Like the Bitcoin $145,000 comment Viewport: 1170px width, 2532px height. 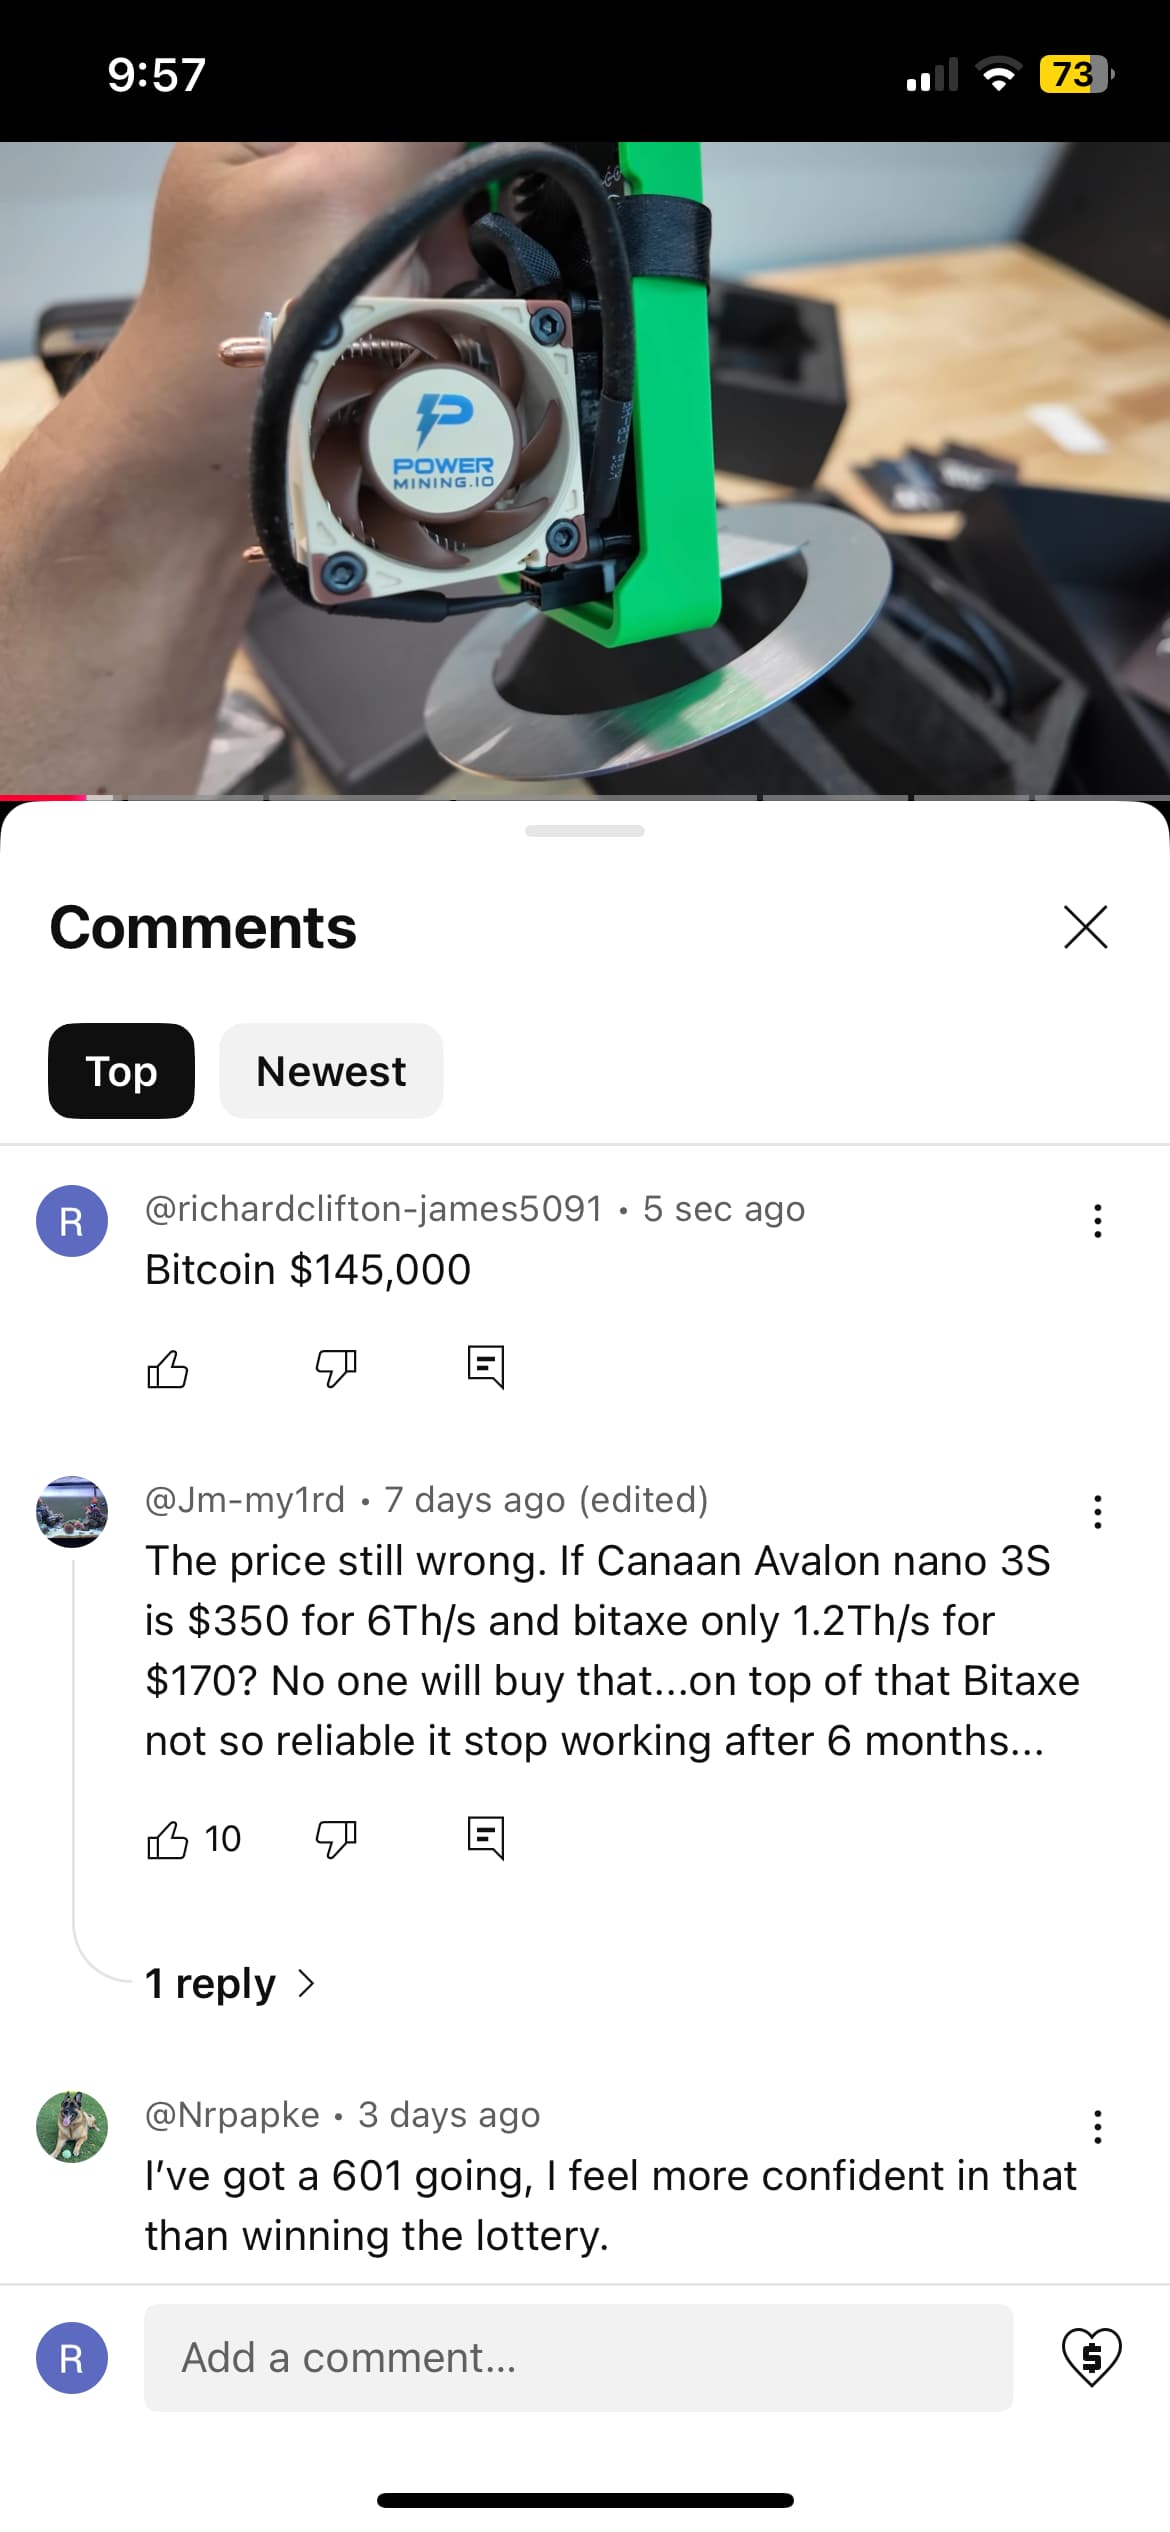pyautogui.click(x=167, y=1368)
